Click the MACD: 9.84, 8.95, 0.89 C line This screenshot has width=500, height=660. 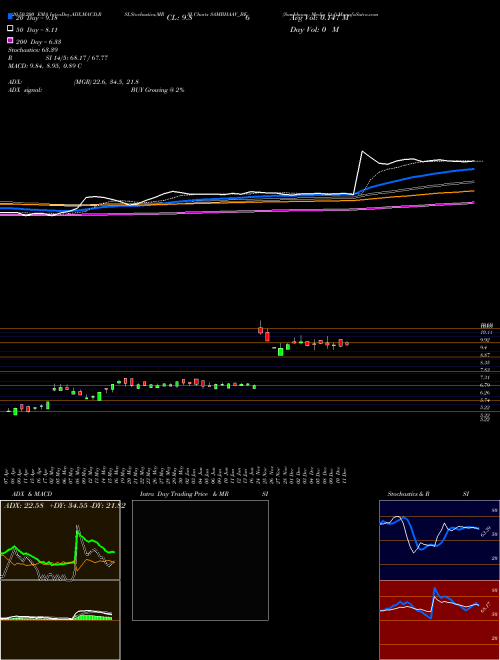45,66
